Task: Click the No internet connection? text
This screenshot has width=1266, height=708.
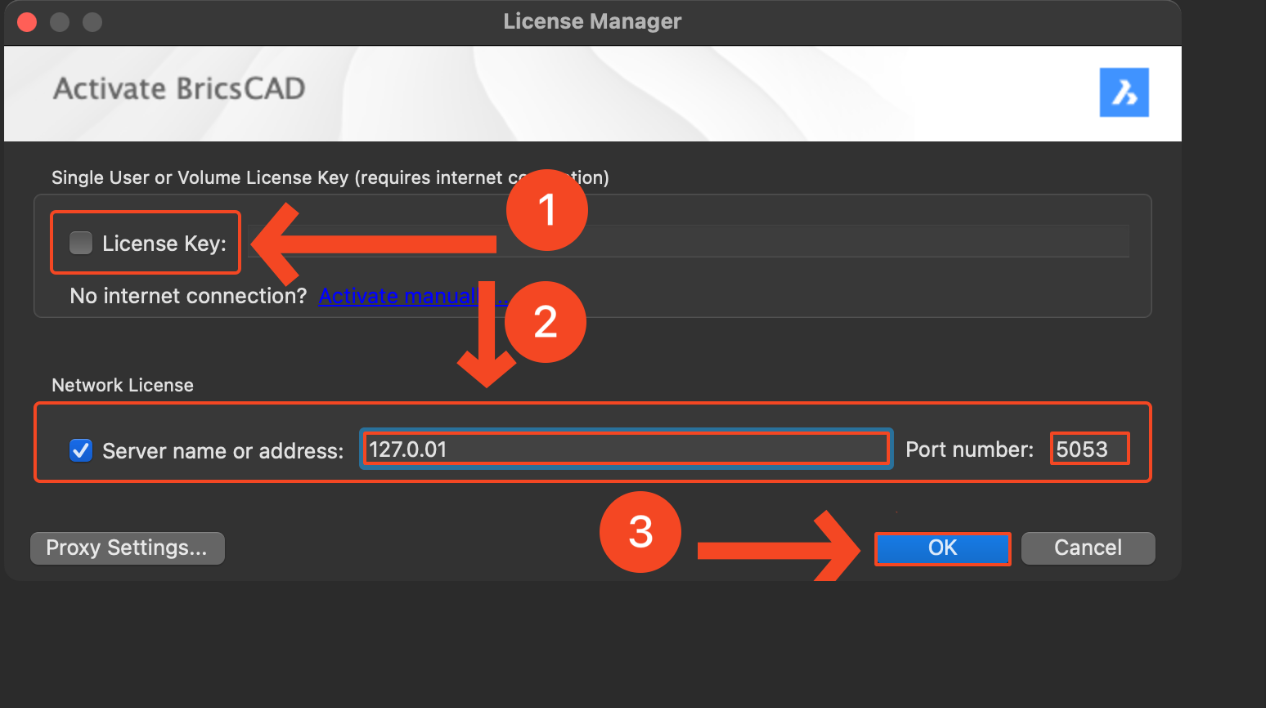Action: tap(188, 296)
